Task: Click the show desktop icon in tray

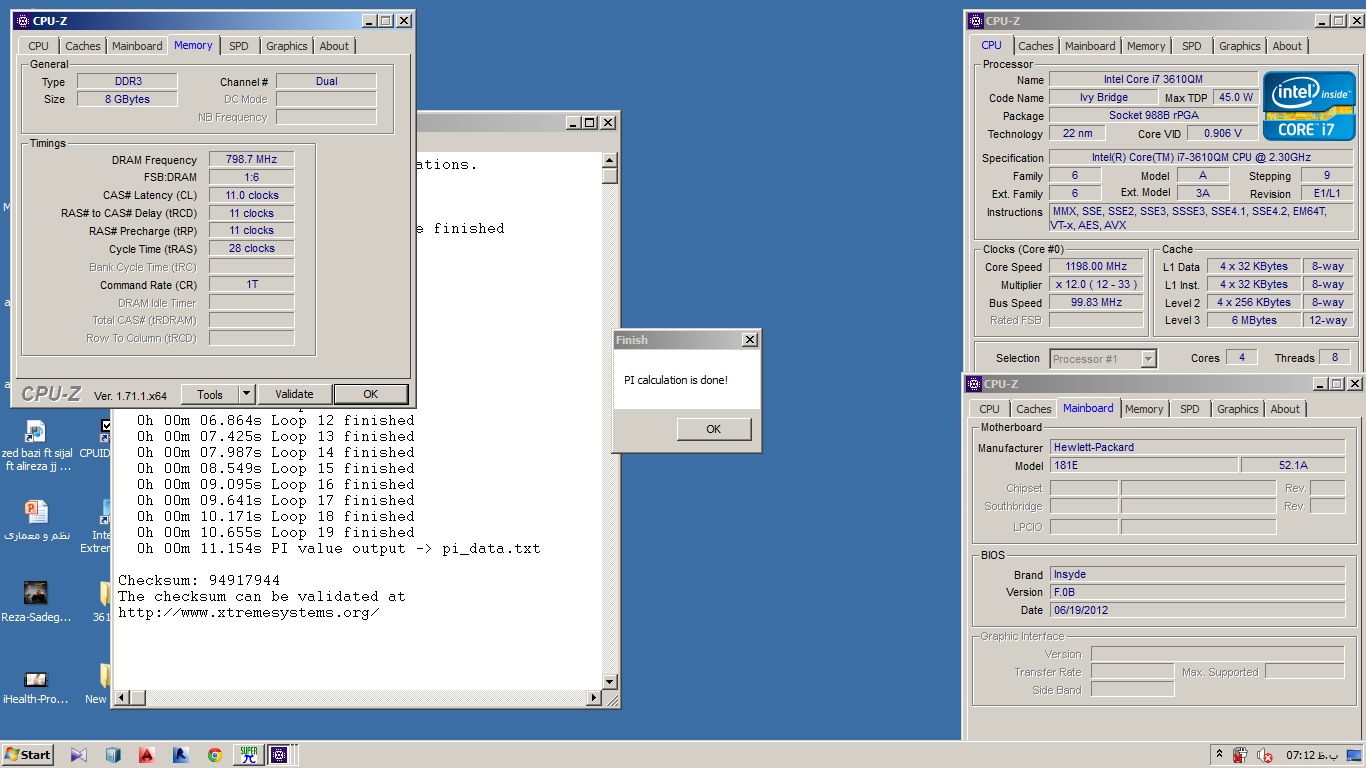Action: 1356,755
